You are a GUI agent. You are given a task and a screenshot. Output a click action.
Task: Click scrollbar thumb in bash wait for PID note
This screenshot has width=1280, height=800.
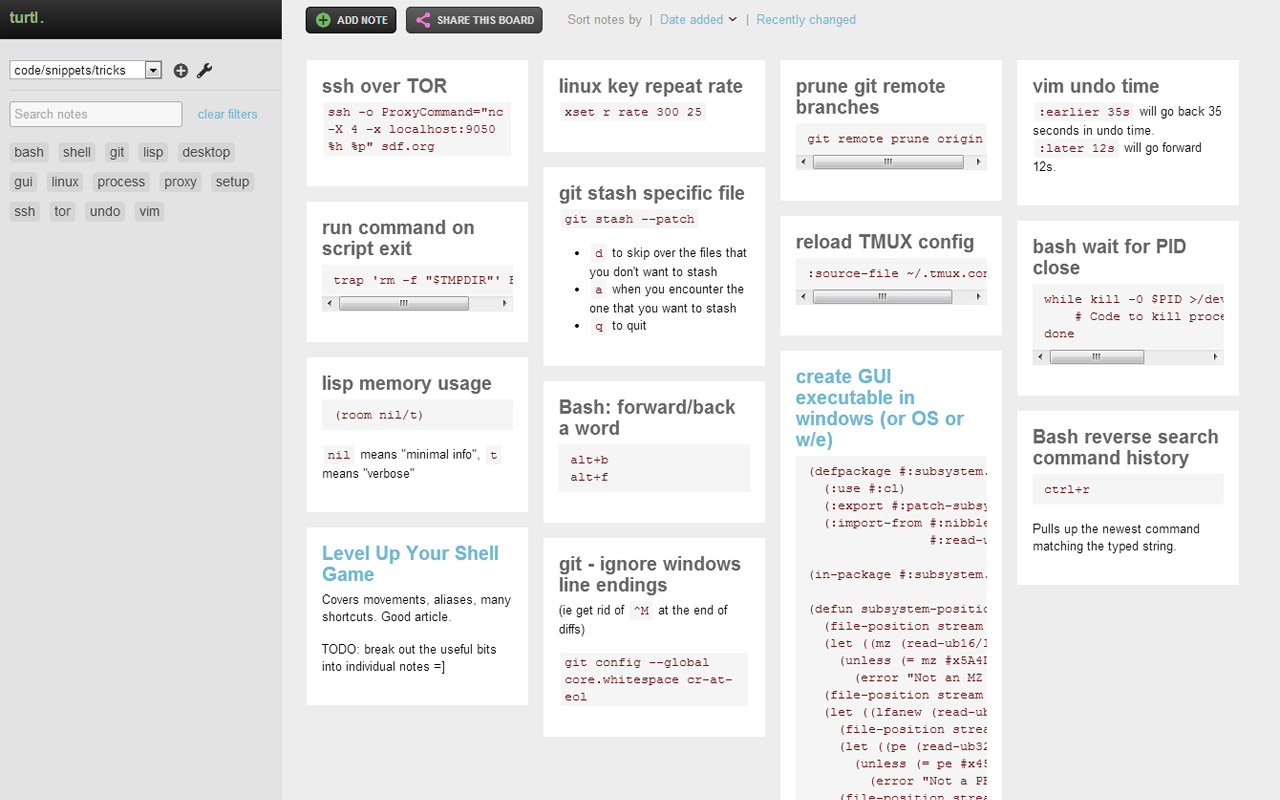[x=1097, y=356]
